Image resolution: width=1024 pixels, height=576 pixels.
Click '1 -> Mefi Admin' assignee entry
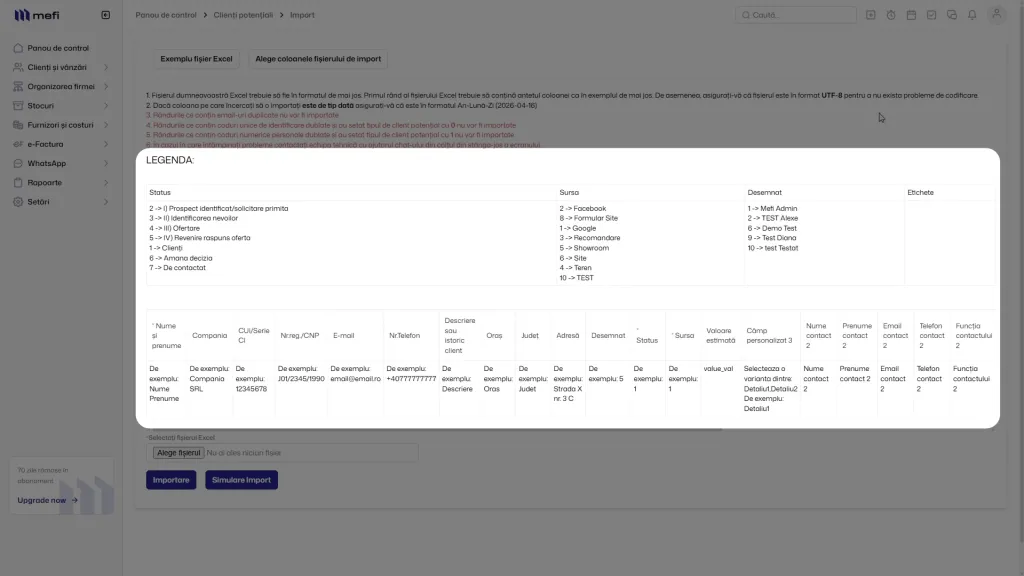pos(772,208)
